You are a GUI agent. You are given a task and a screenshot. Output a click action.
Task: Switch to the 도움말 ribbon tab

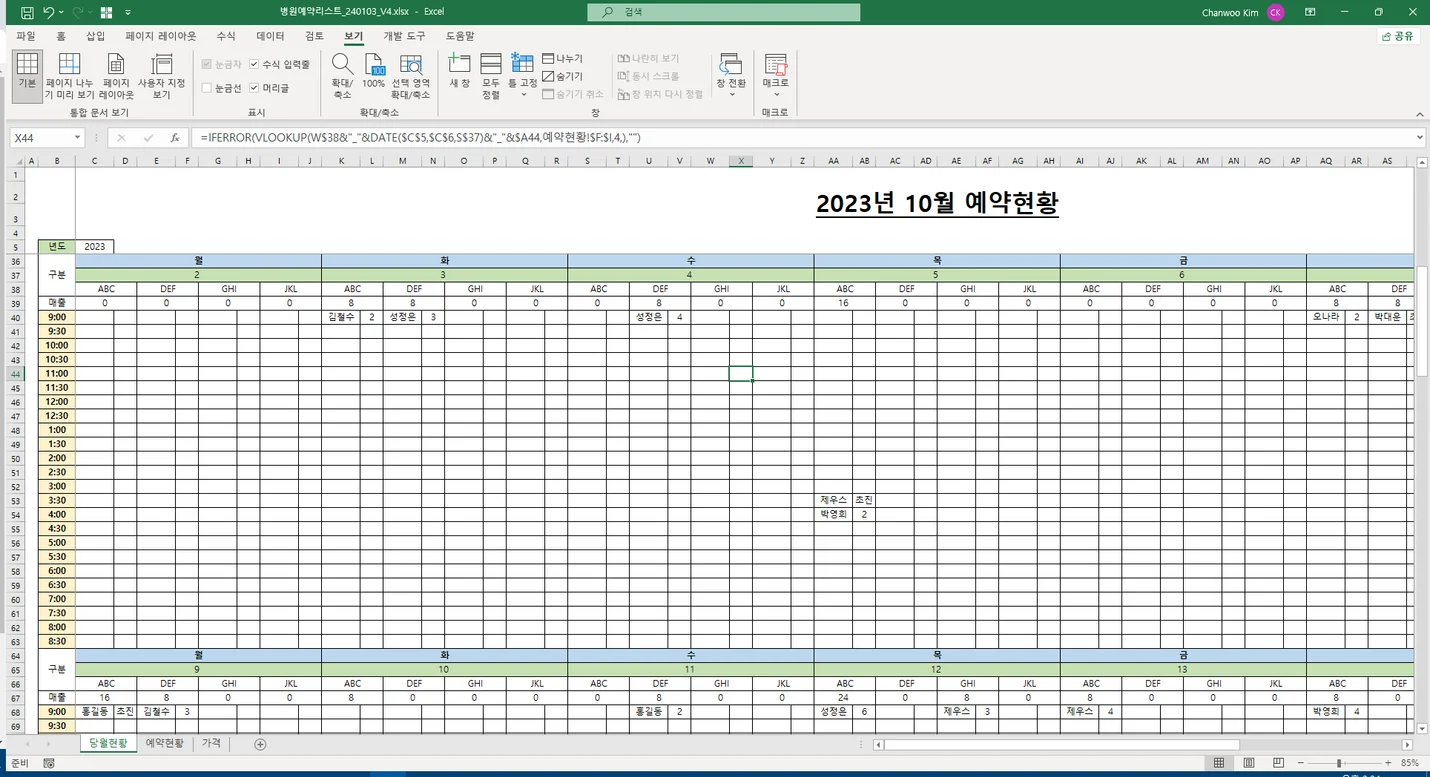pos(459,36)
